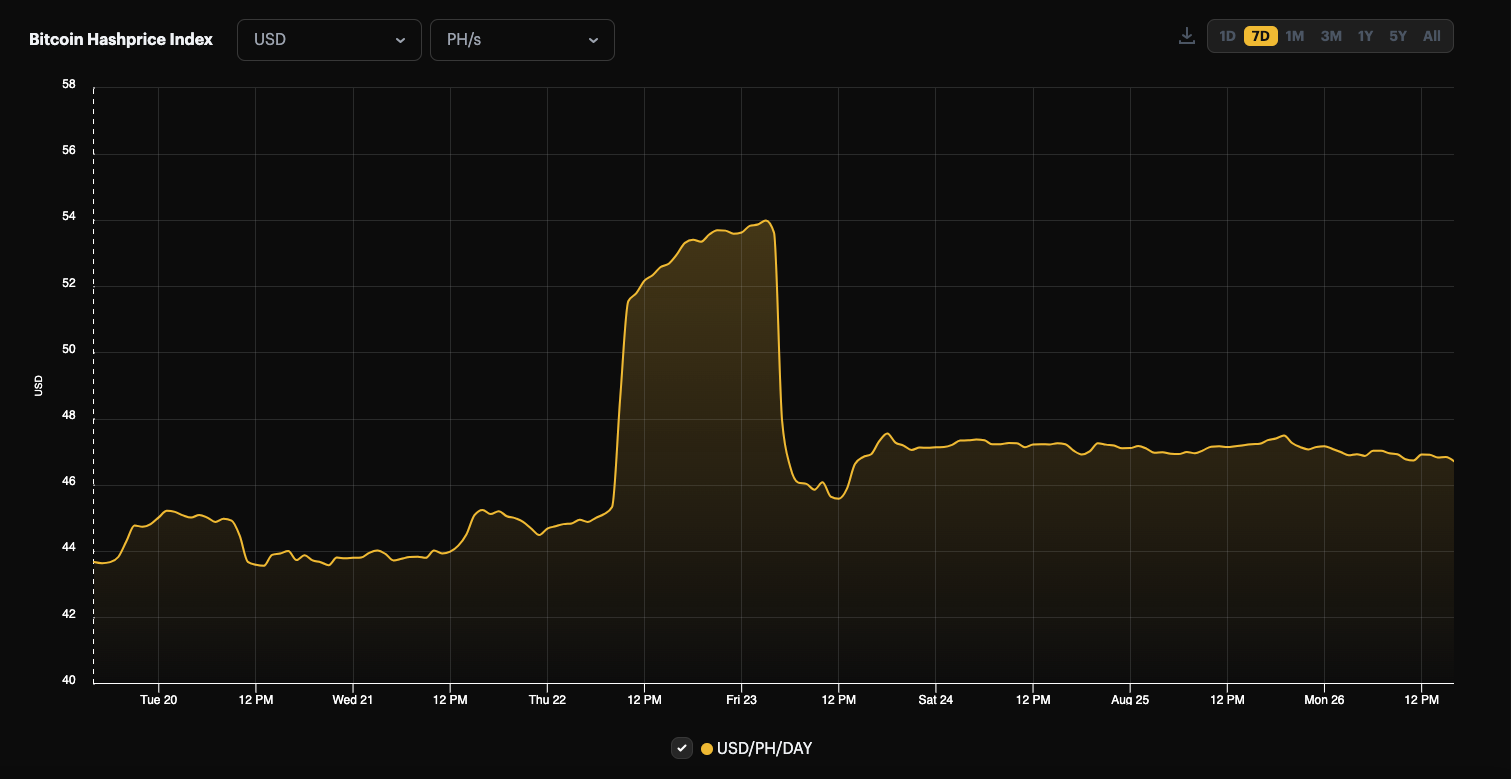The width and height of the screenshot is (1511, 779).
Task: Click the download chart data icon
Action: tap(1187, 35)
